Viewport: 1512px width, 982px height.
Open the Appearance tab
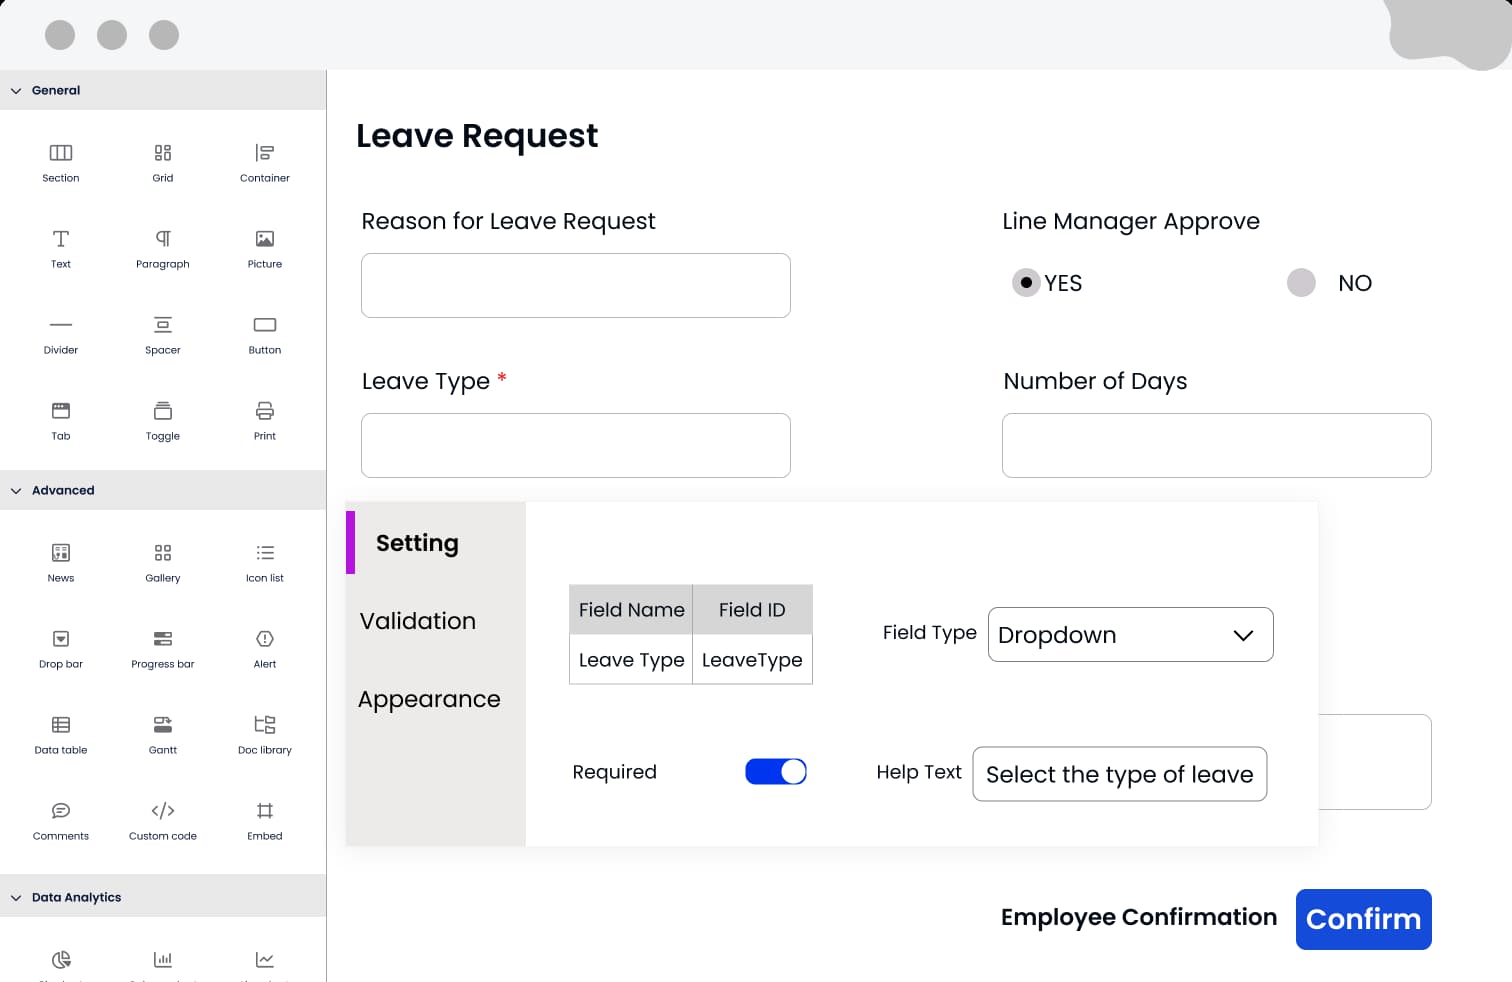click(429, 699)
